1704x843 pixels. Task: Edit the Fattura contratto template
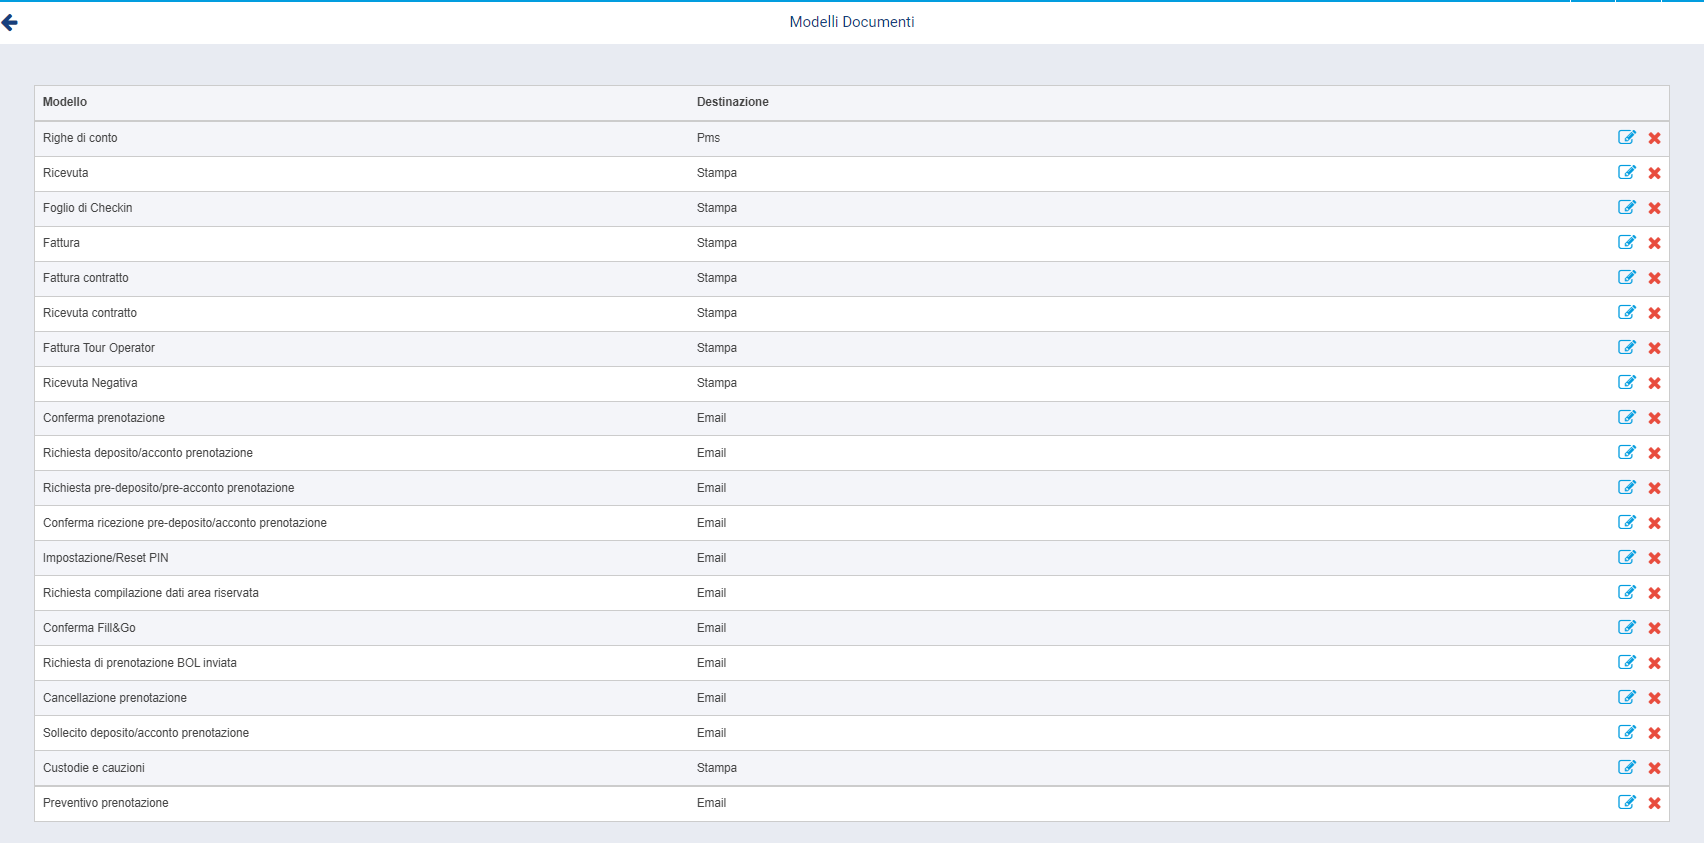click(x=1627, y=278)
